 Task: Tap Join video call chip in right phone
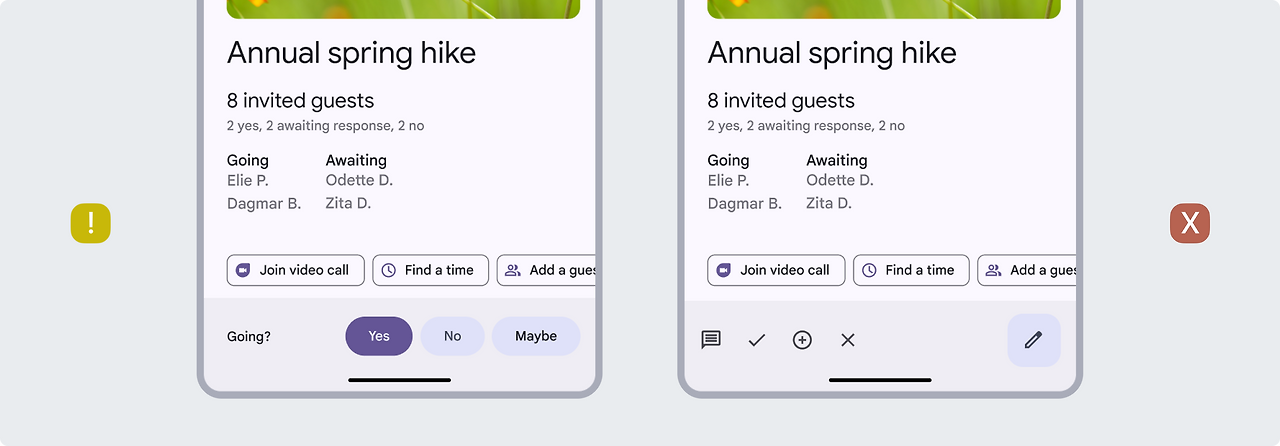(x=776, y=270)
